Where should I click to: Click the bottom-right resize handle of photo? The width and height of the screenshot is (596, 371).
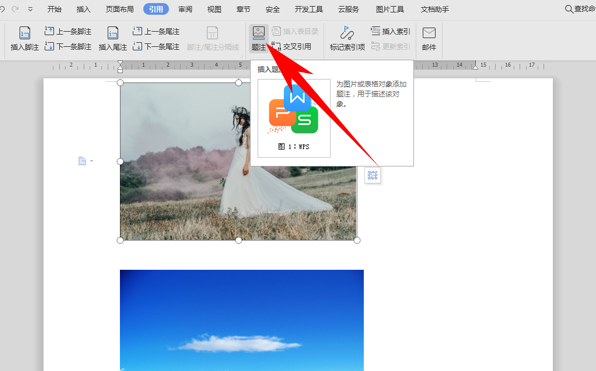coord(357,240)
